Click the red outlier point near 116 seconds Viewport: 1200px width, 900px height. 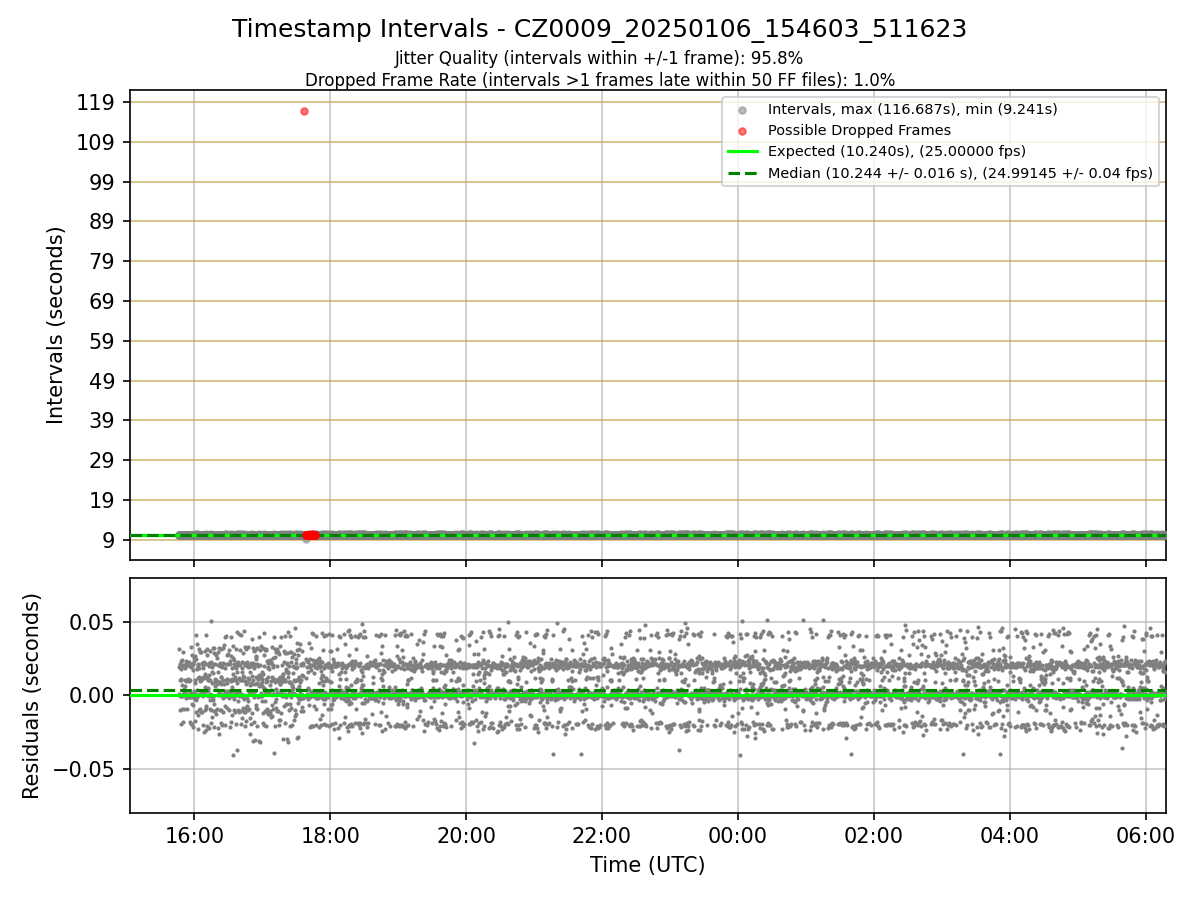304,111
